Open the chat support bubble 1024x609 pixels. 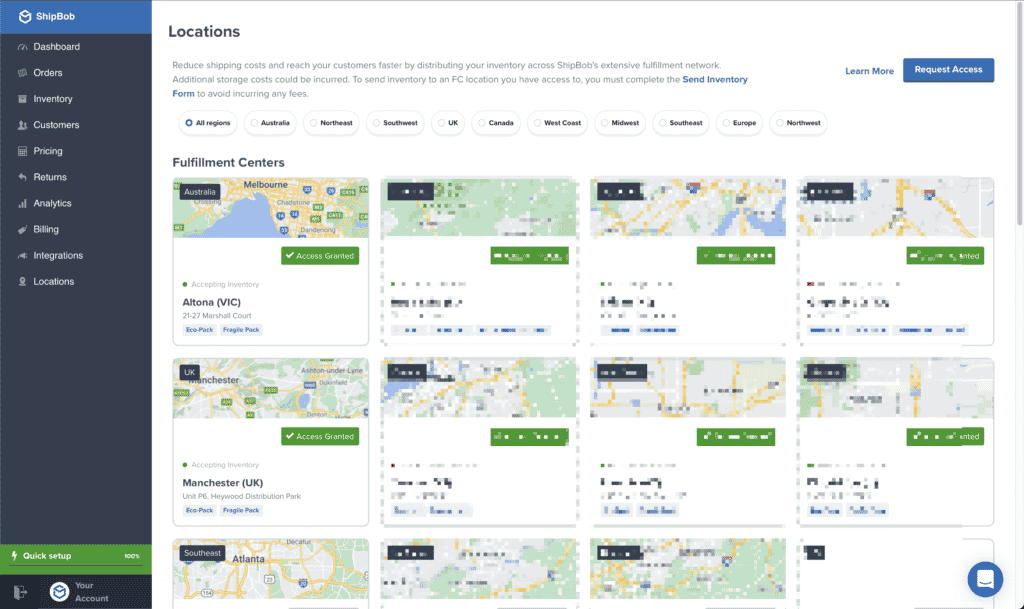(x=985, y=579)
